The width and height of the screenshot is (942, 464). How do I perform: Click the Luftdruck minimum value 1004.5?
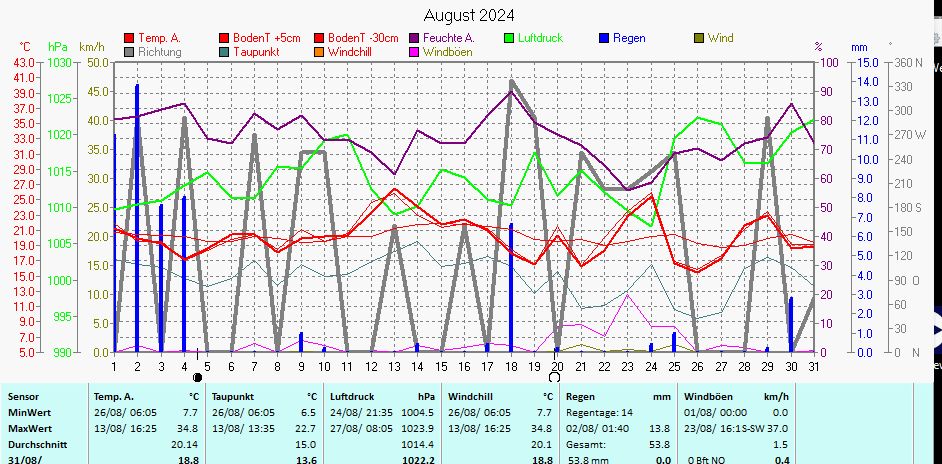(x=418, y=413)
